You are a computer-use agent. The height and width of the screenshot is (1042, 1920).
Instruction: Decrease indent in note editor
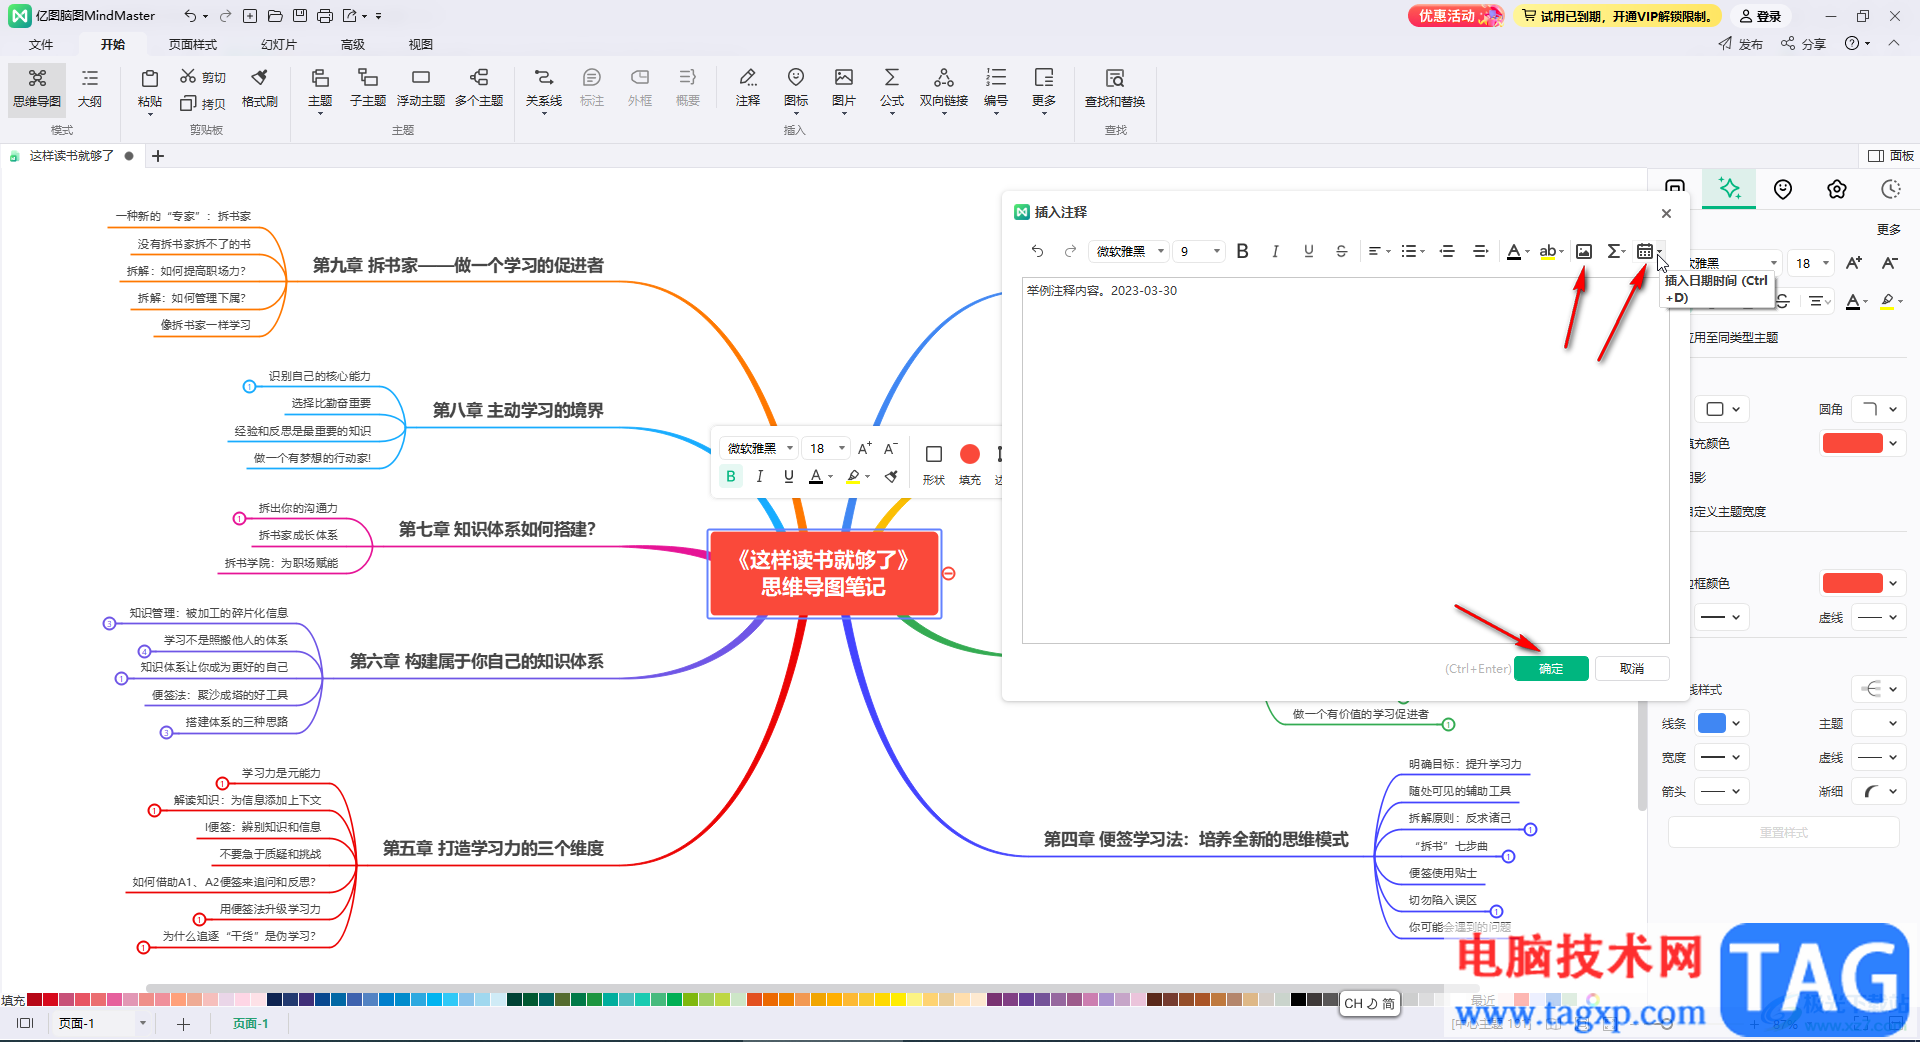1447,251
